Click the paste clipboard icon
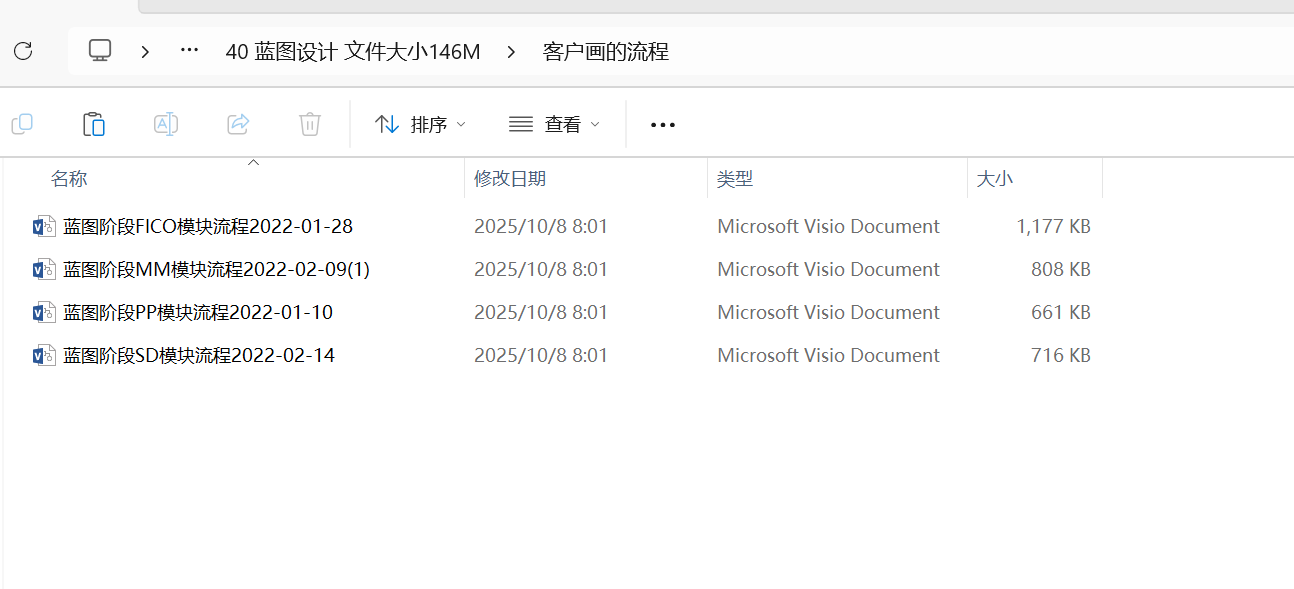This screenshot has width=1294, height=589. point(94,124)
